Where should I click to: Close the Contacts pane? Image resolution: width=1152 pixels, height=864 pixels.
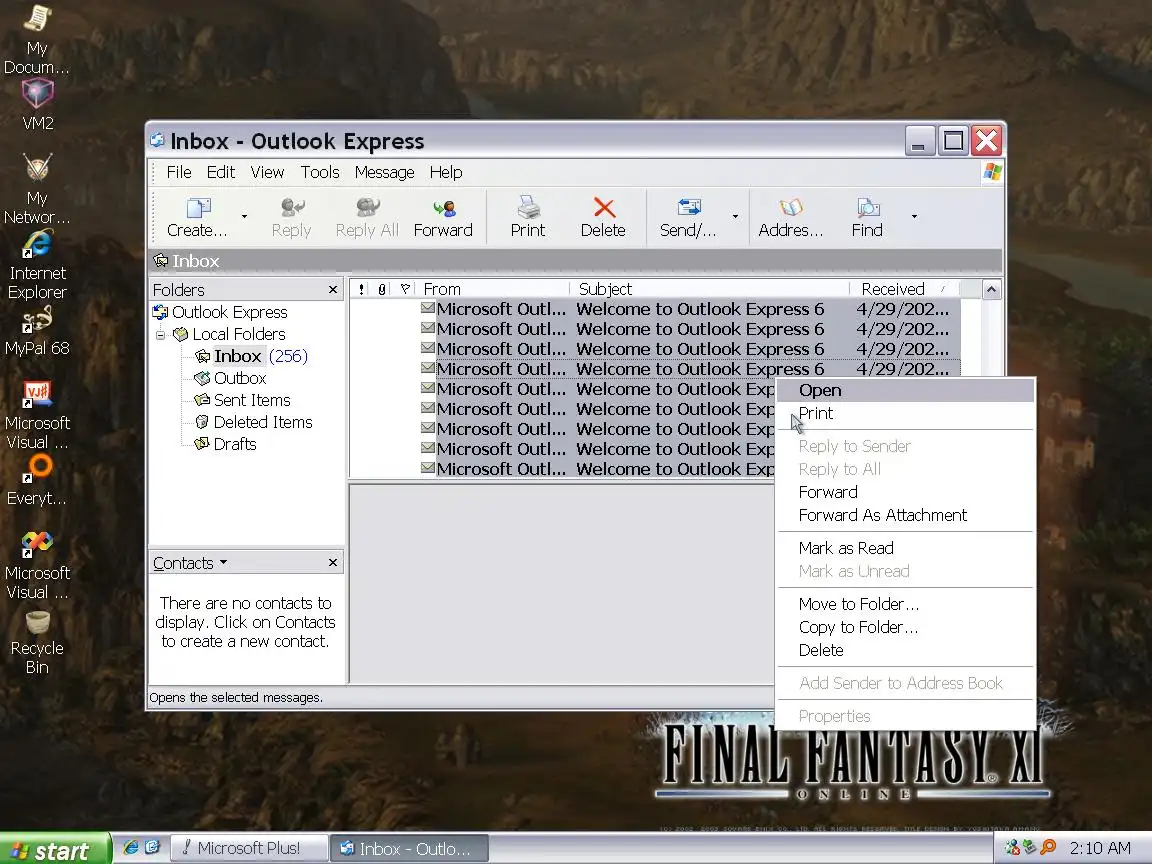pyautogui.click(x=333, y=563)
